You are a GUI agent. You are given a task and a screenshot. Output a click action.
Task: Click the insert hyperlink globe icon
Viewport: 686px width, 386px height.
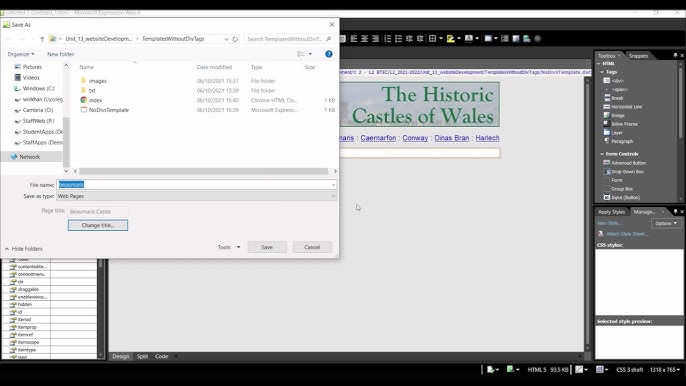coord(527,39)
